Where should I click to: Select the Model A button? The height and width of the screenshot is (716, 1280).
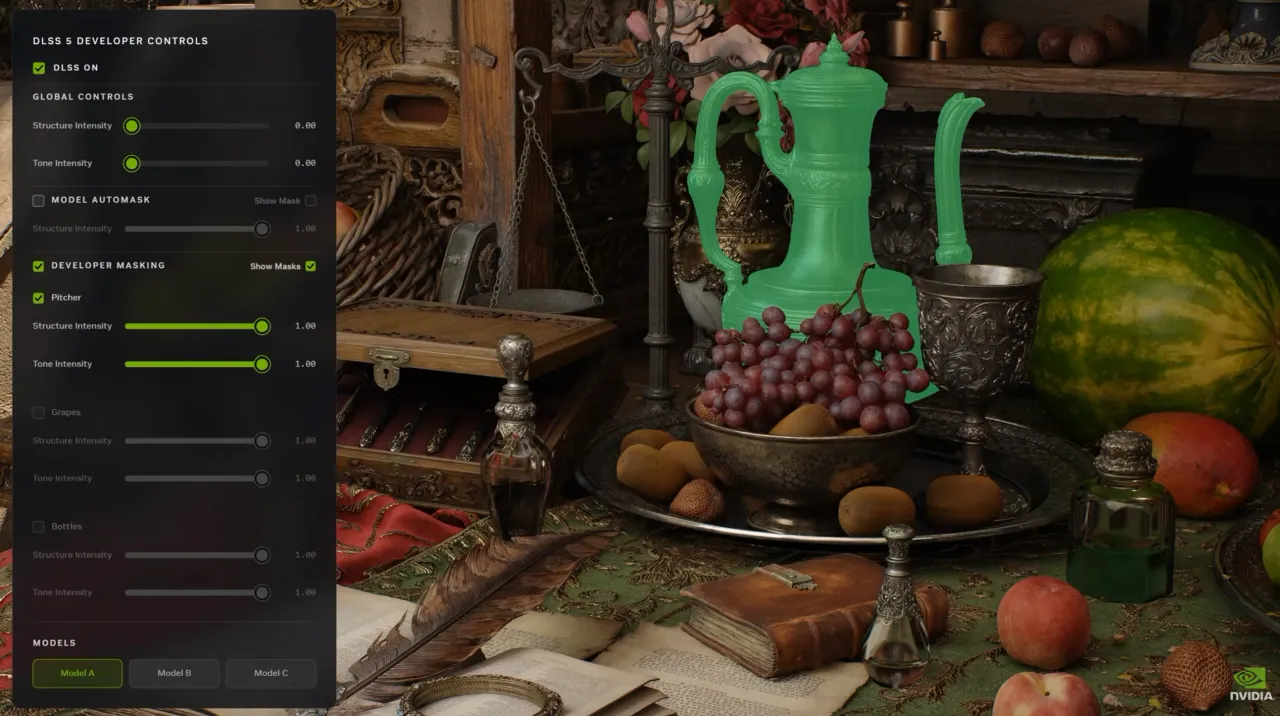click(x=77, y=673)
